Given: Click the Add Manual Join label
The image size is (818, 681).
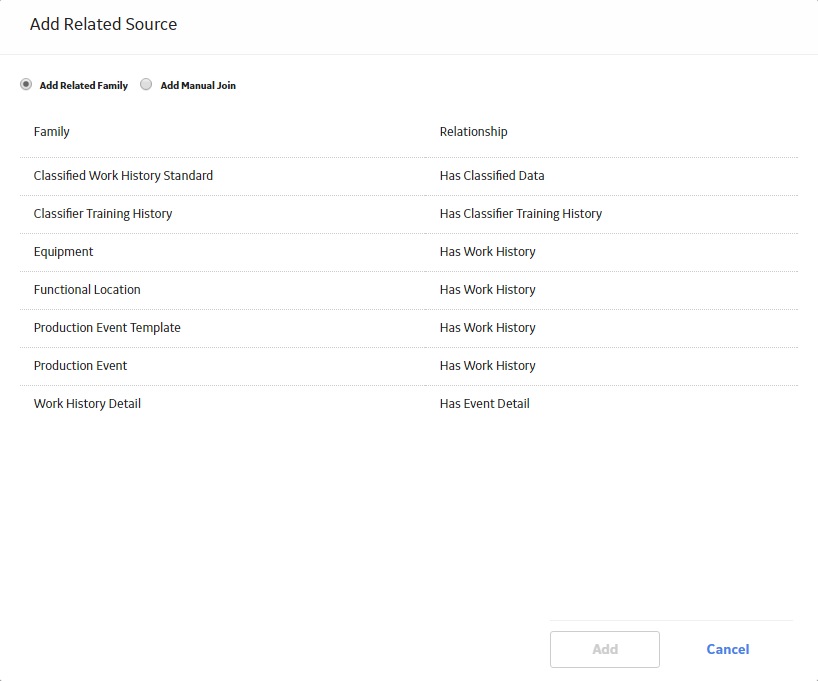Looking at the screenshot, I should point(198,86).
